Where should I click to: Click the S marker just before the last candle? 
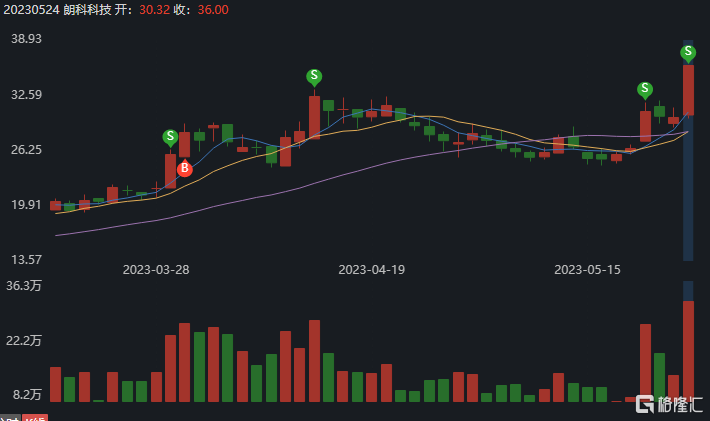click(645, 89)
